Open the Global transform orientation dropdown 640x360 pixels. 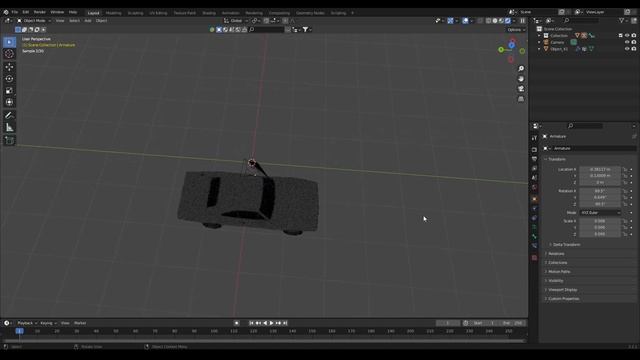click(x=236, y=21)
